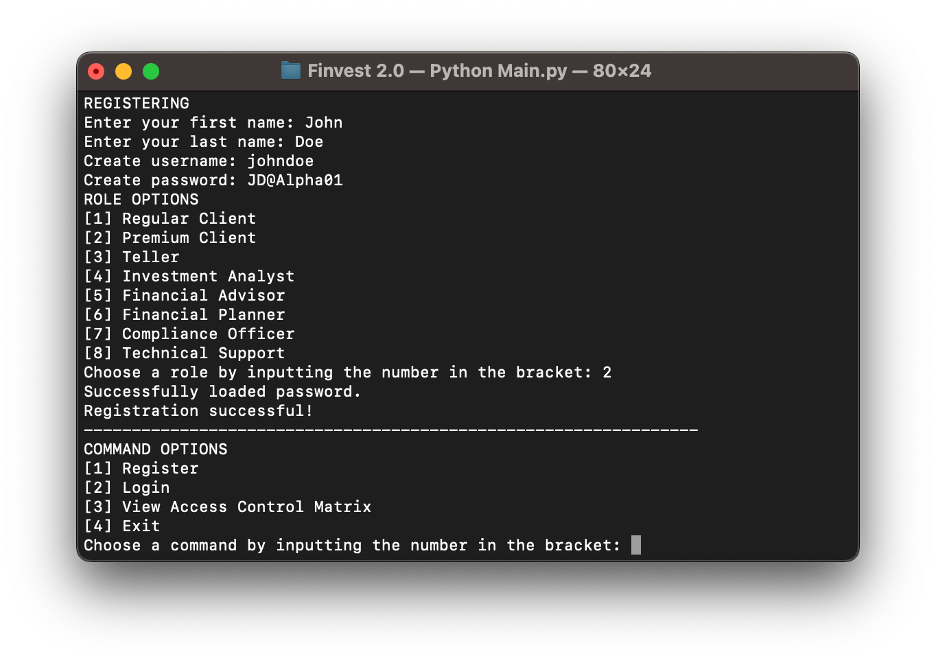
Task: Click the terminal cursor at the command prompt
Action: click(x=636, y=545)
